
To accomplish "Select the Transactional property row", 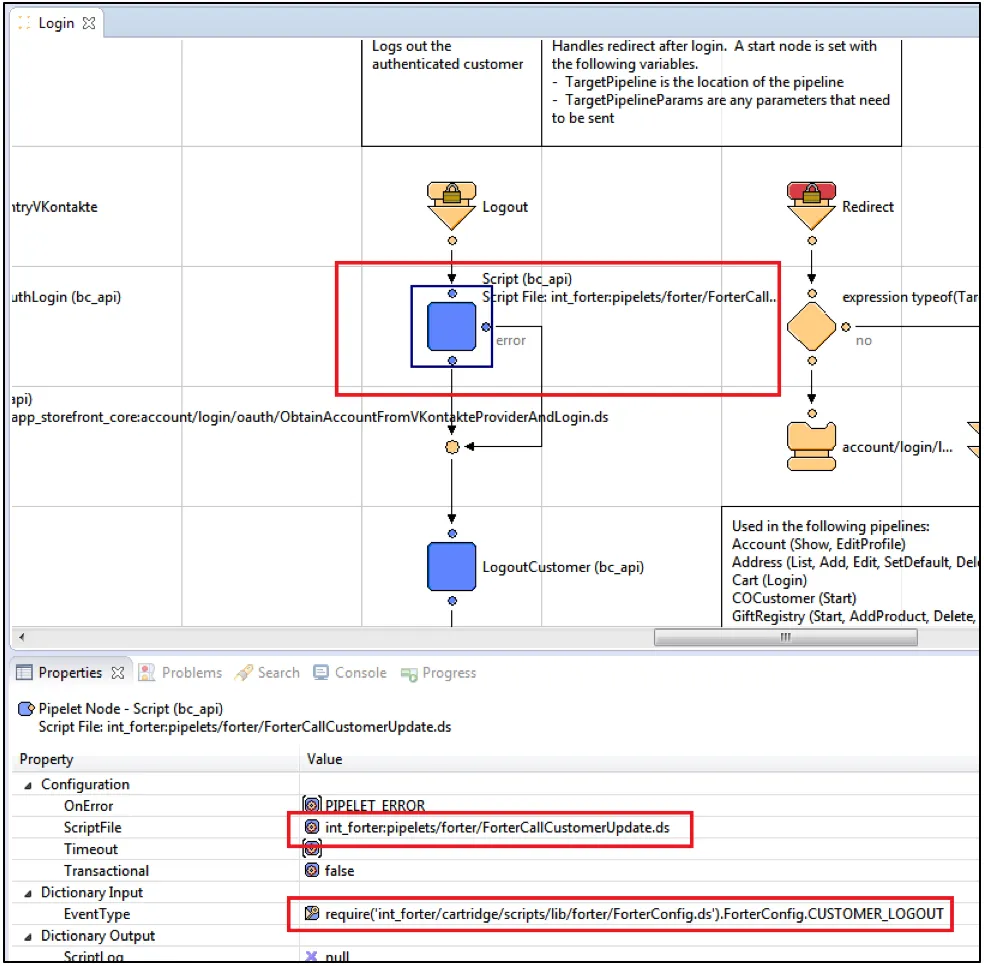I will coord(495,871).
